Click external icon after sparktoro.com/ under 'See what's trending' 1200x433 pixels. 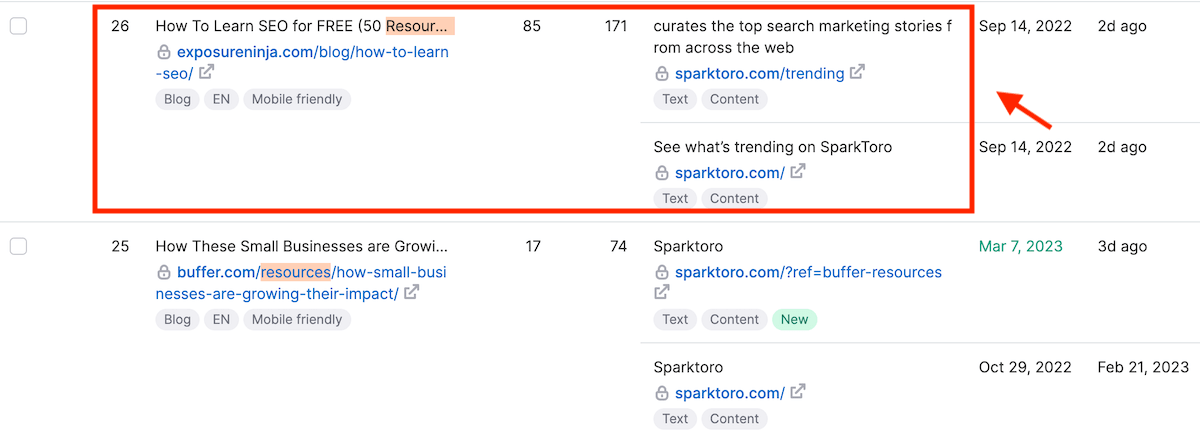(x=797, y=172)
